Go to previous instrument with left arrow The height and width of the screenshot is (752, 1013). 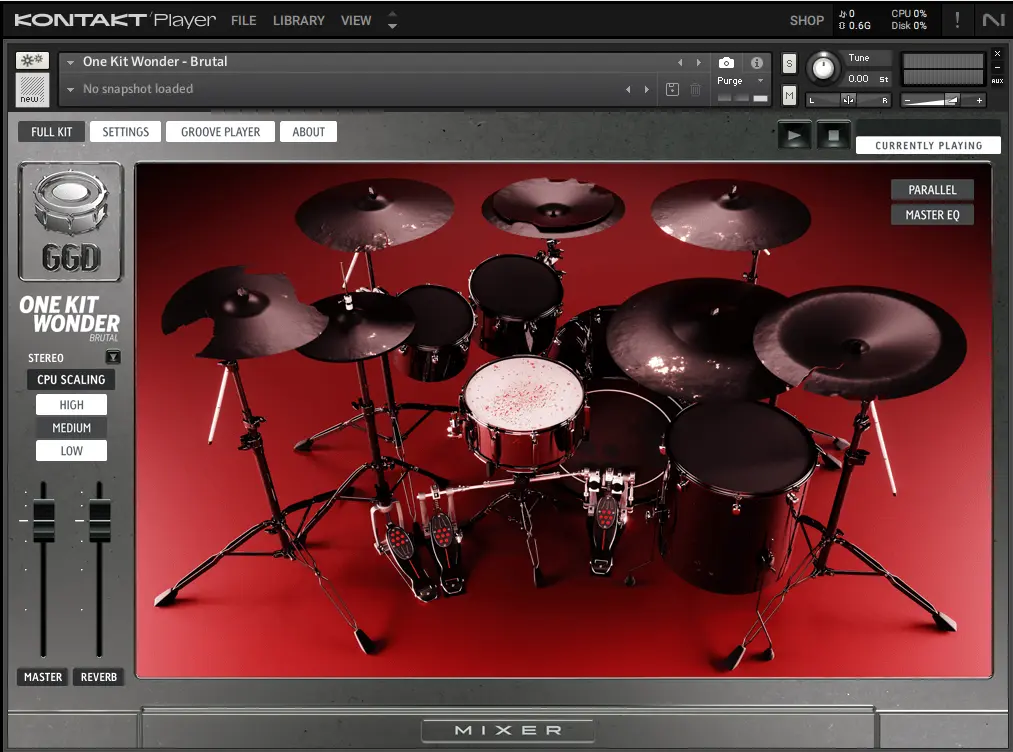coord(680,63)
